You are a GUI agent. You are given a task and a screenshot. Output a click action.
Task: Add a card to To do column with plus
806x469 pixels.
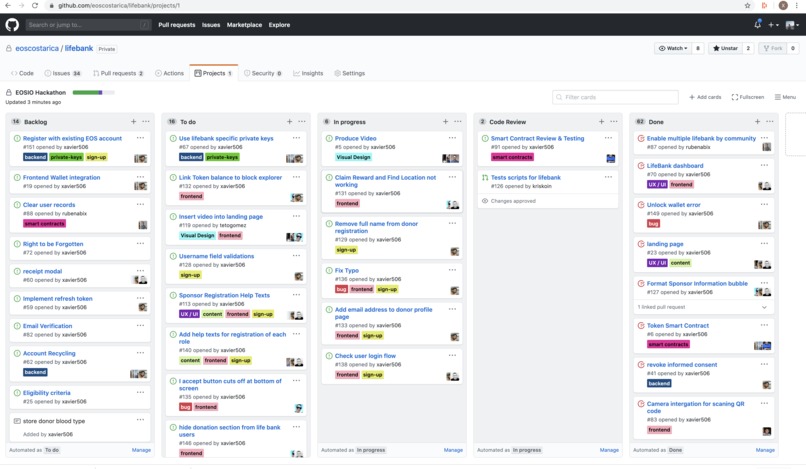pos(289,121)
